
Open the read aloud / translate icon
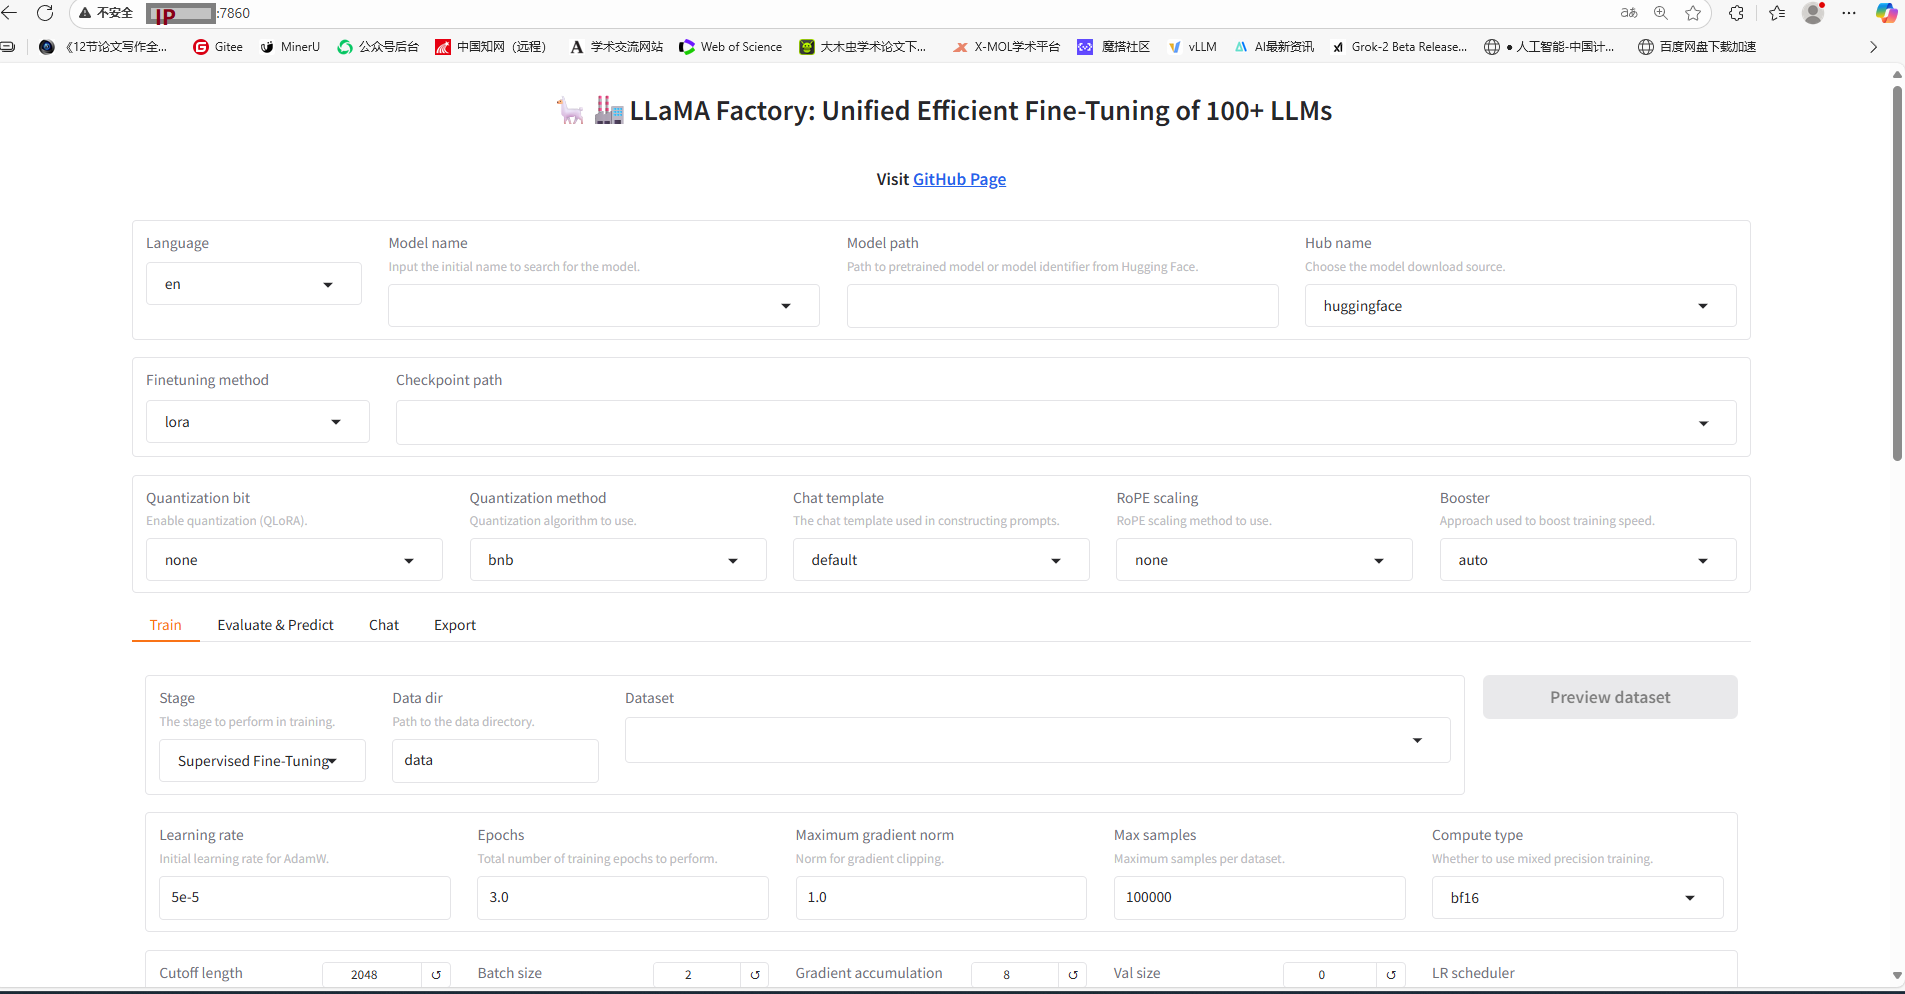[1629, 13]
